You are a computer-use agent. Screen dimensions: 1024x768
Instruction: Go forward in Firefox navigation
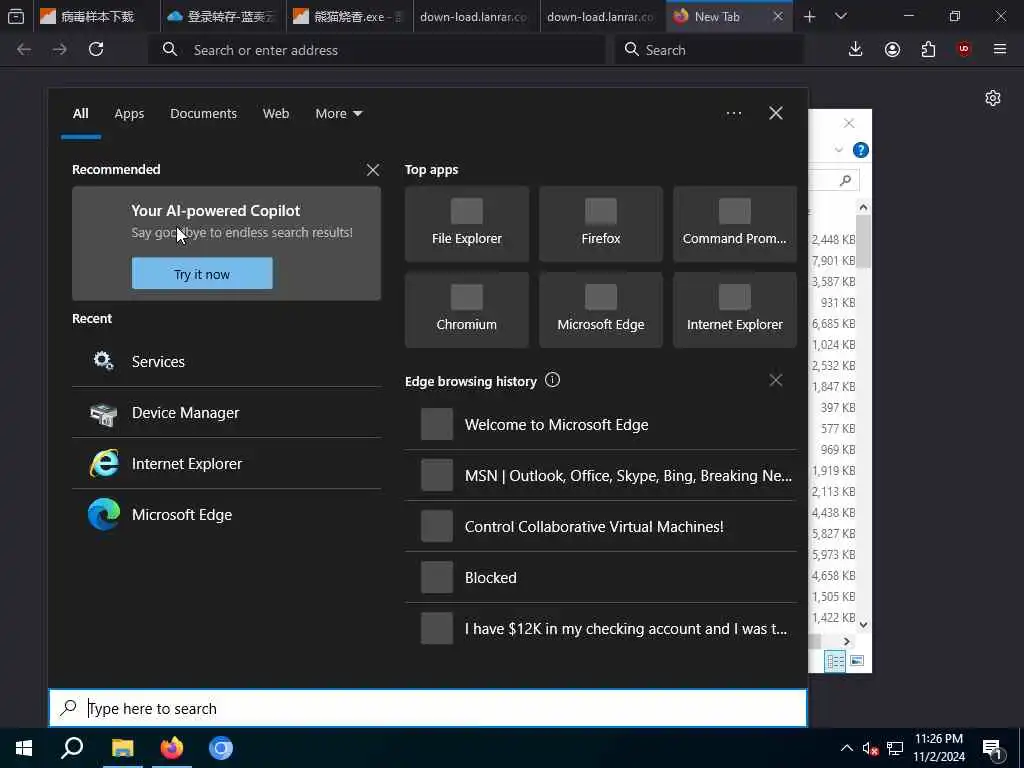coord(59,49)
